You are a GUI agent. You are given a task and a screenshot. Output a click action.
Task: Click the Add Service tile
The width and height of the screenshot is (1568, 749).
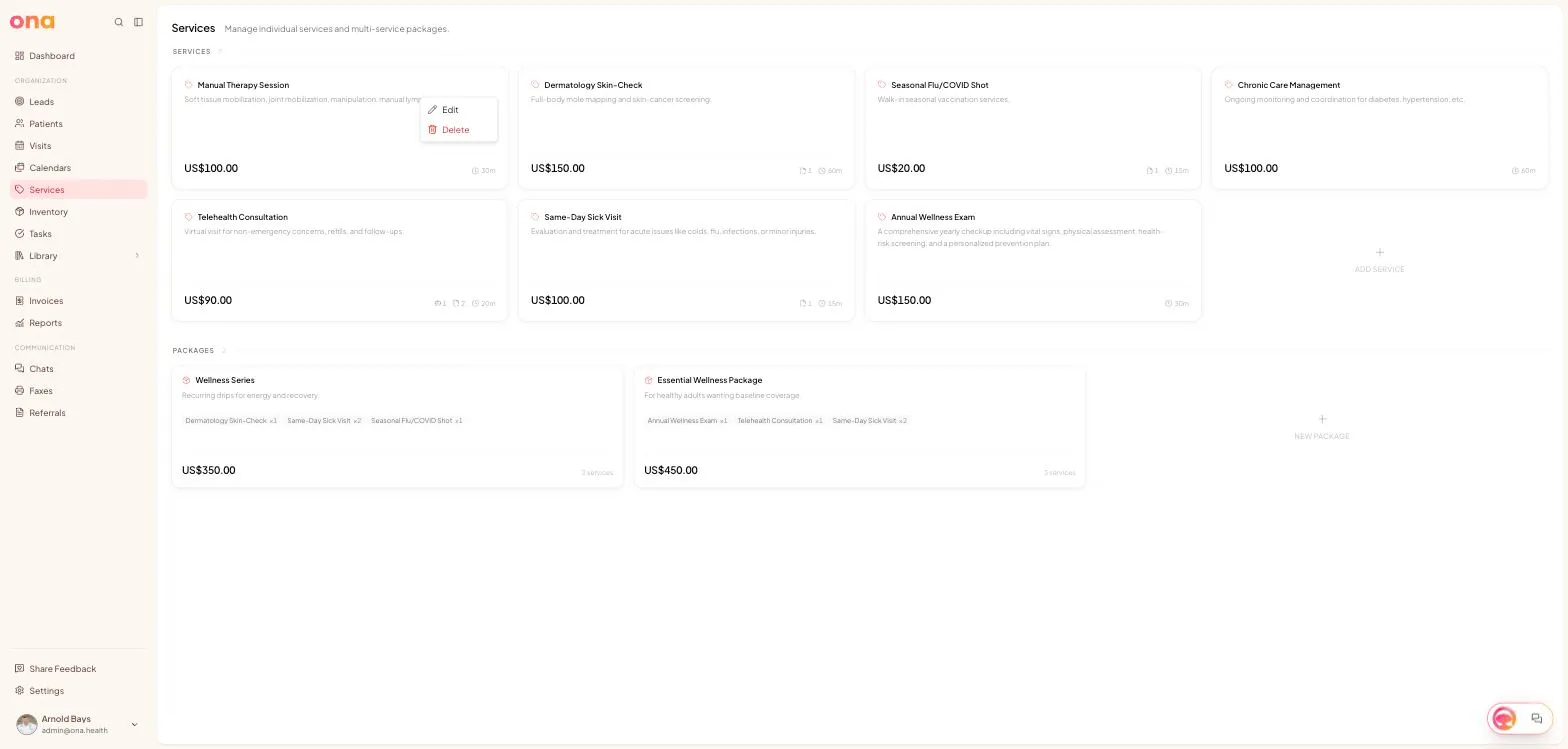[x=1379, y=260]
